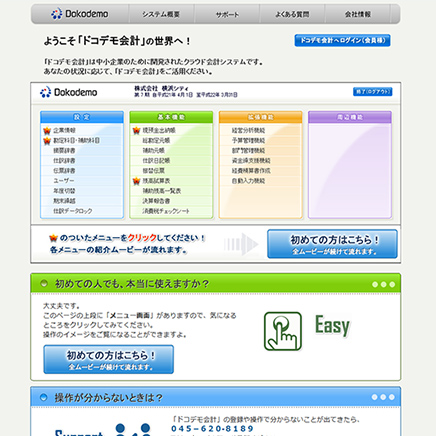Click the Dokodemo logo inside the menu panel
Image resolution: width=436 pixels, height=436 pixels.
68,92
